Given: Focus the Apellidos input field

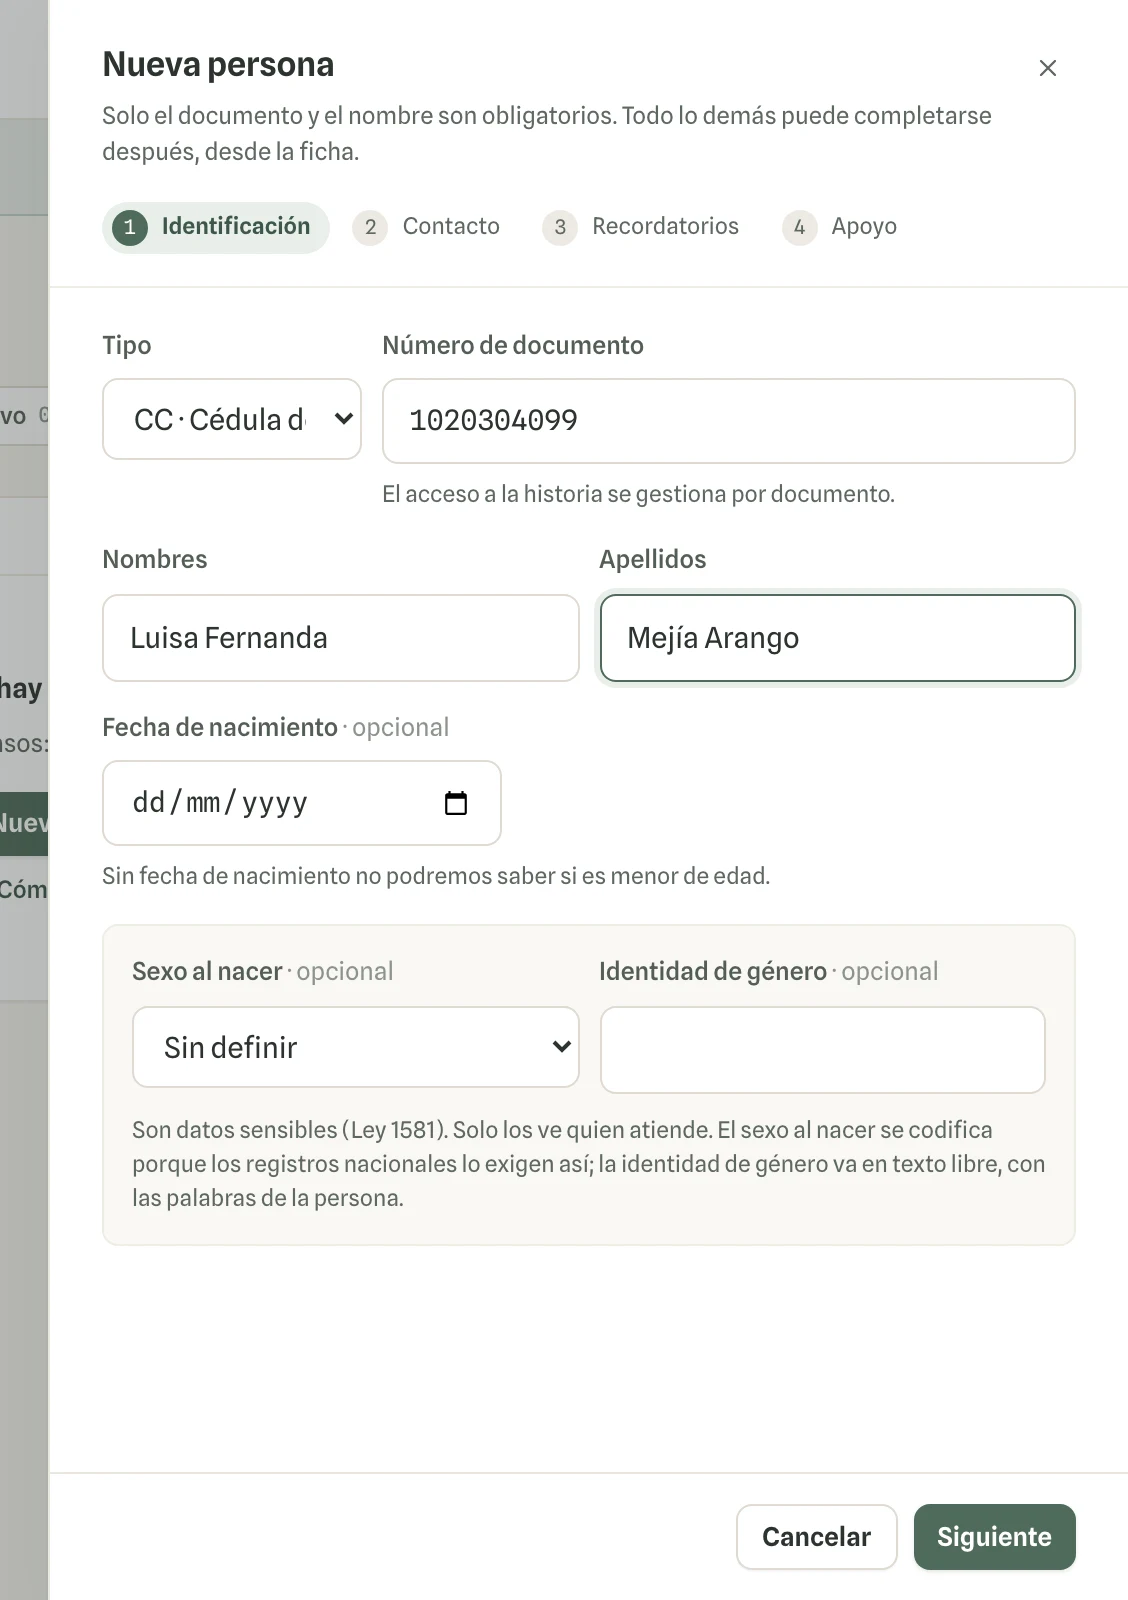Looking at the screenshot, I should pos(838,638).
